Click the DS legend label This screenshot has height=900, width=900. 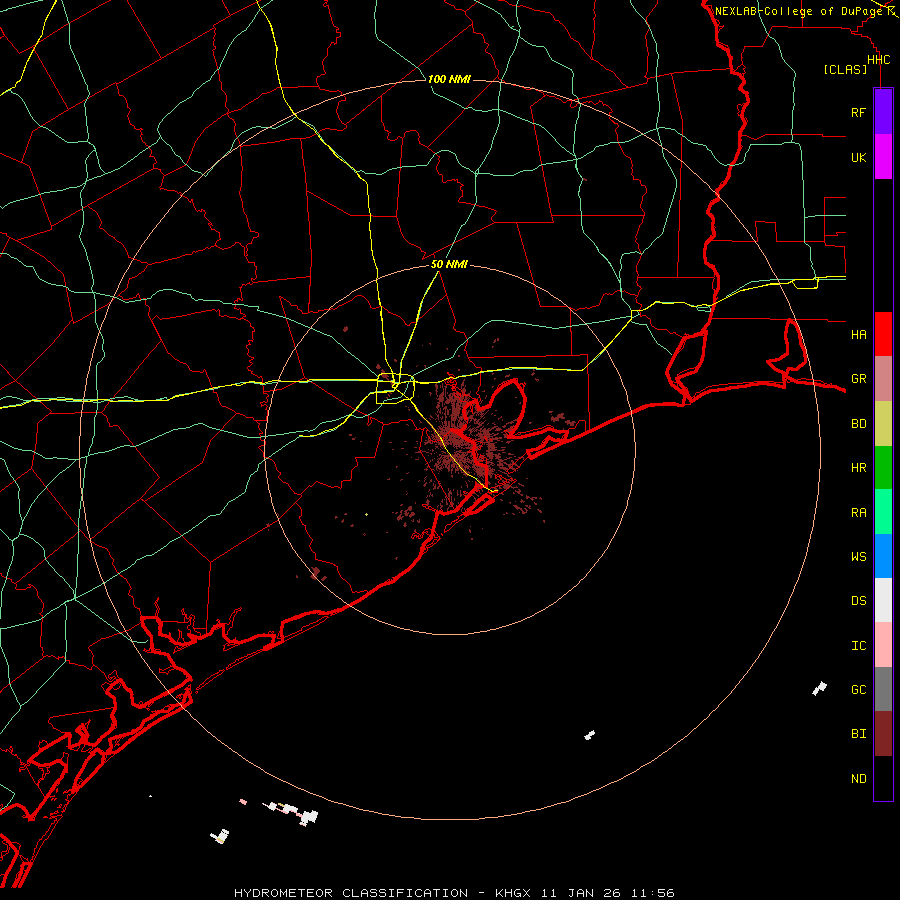pyautogui.click(x=858, y=601)
